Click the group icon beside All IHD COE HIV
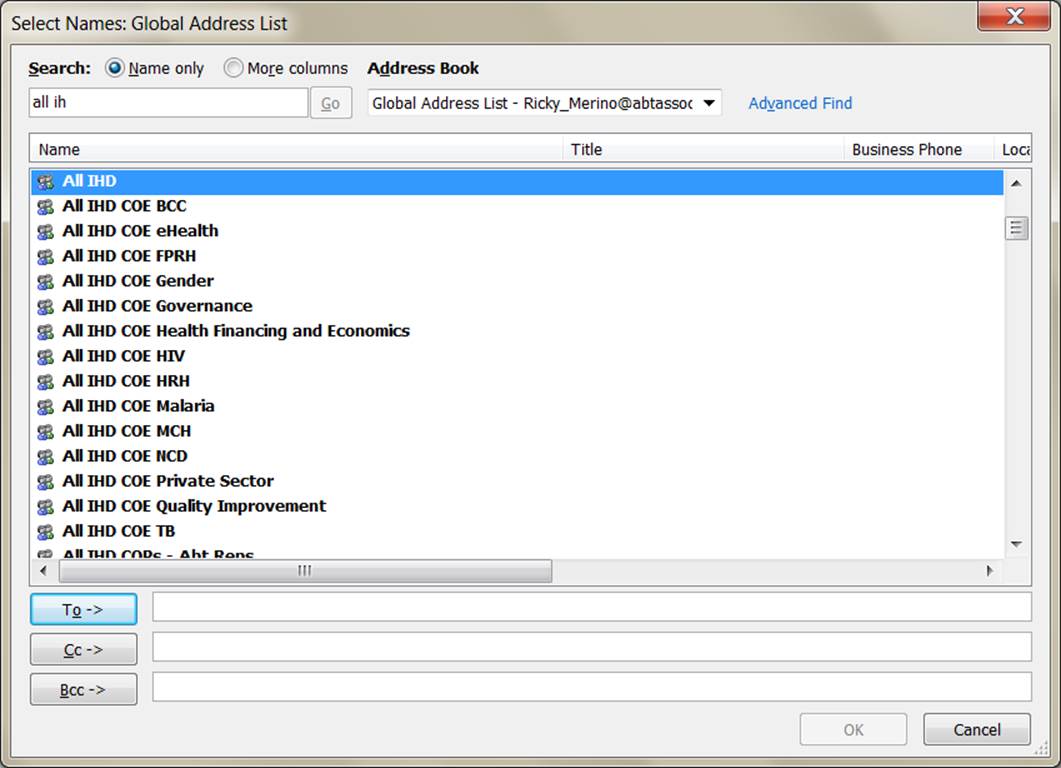The width and height of the screenshot is (1061, 768). click(x=45, y=357)
